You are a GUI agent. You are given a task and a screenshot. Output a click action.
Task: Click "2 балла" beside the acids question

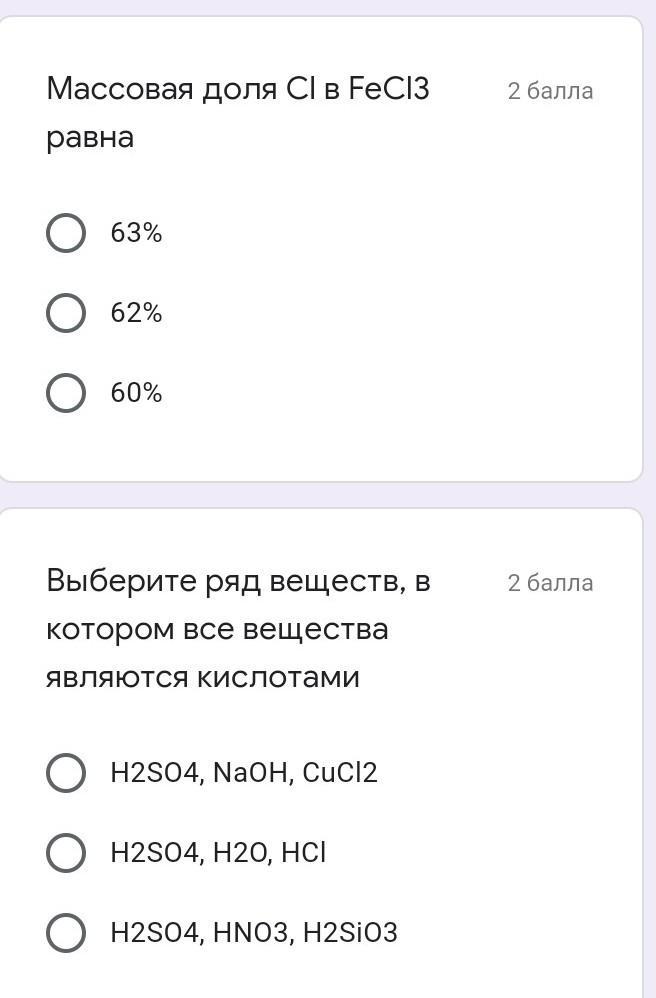click(x=550, y=583)
